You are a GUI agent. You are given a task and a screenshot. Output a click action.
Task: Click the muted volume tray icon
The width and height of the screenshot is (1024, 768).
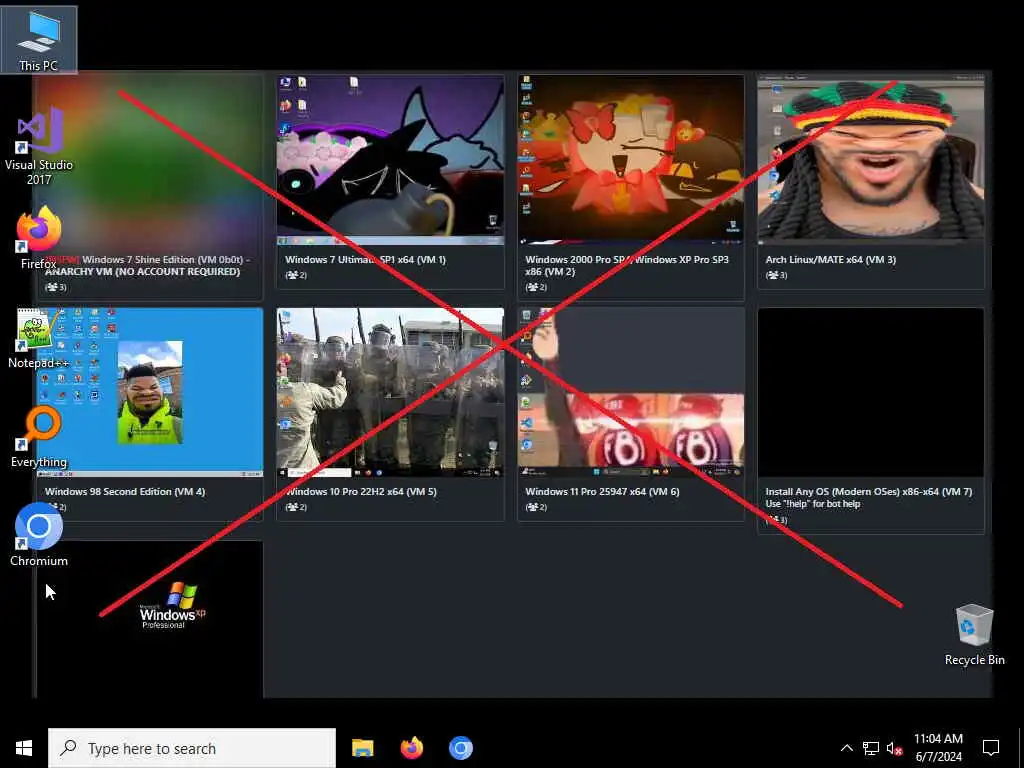894,748
